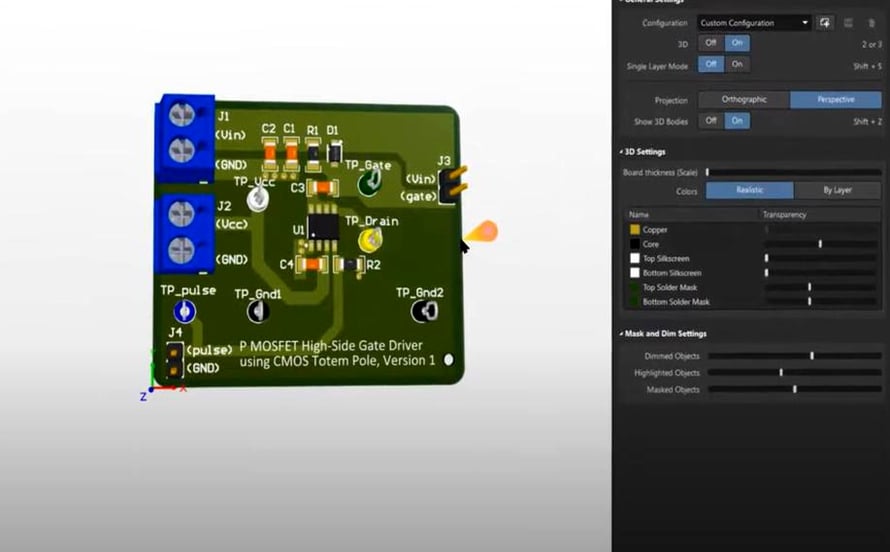This screenshot has width=890, height=552.
Task: Click the TP_pulse blue test point
Action: (x=184, y=311)
